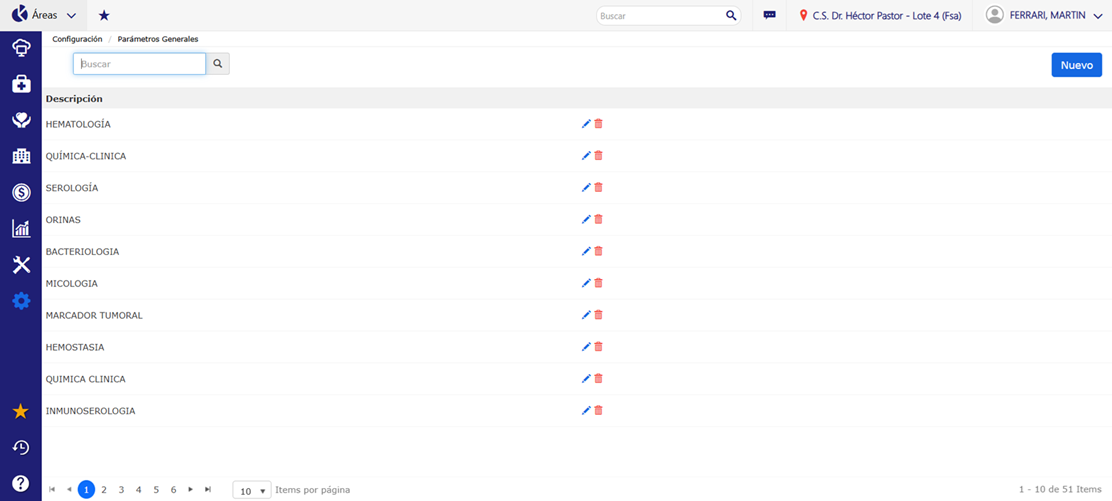1112x501 pixels.
Task: Open the chat messages icon
Action: click(769, 15)
